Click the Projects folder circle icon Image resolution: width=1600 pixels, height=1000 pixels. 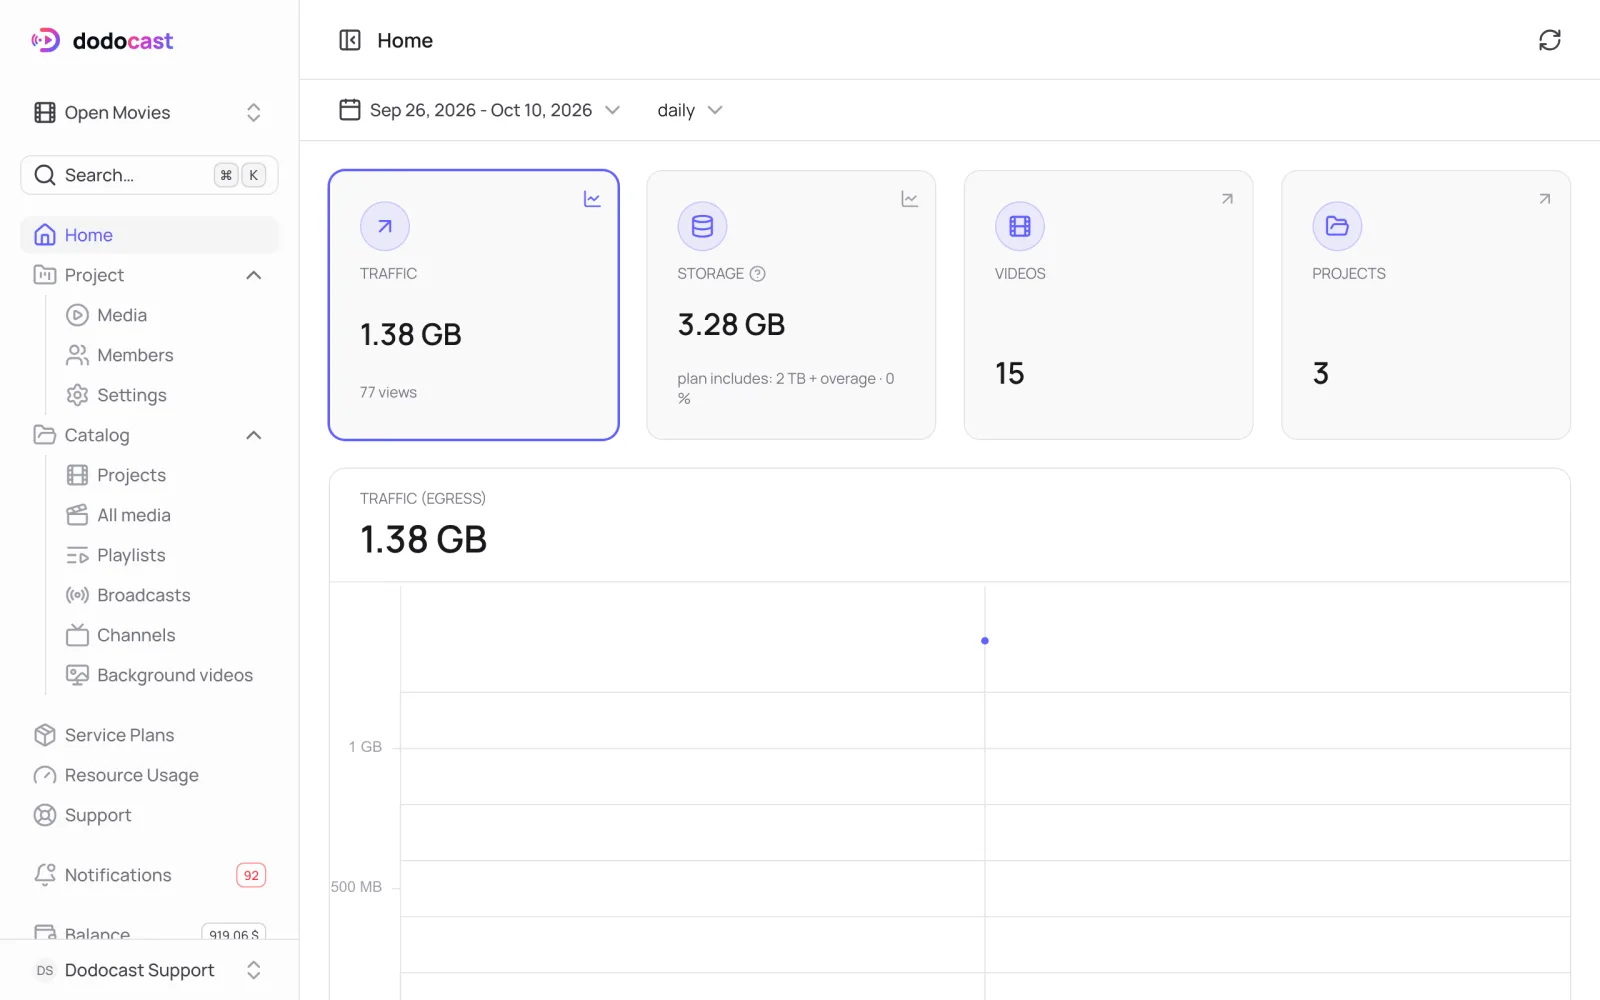tap(1337, 227)
